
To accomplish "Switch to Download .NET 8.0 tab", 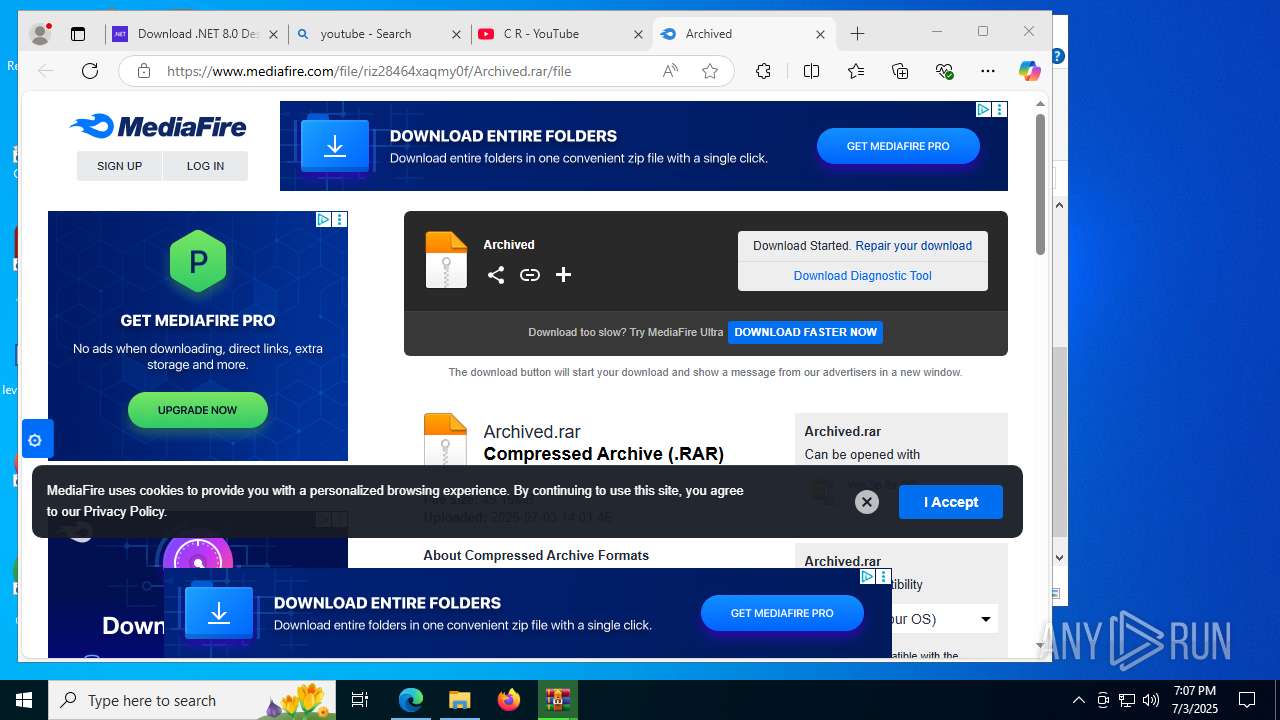I will [x=196, y=34].
